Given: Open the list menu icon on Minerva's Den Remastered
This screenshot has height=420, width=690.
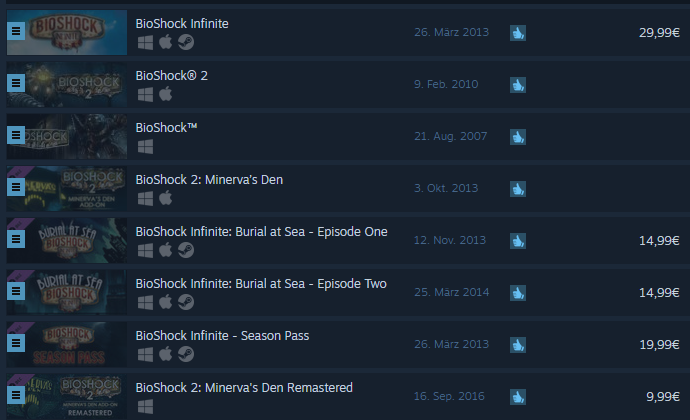Looking at the screenshot, I should [16, 395].
